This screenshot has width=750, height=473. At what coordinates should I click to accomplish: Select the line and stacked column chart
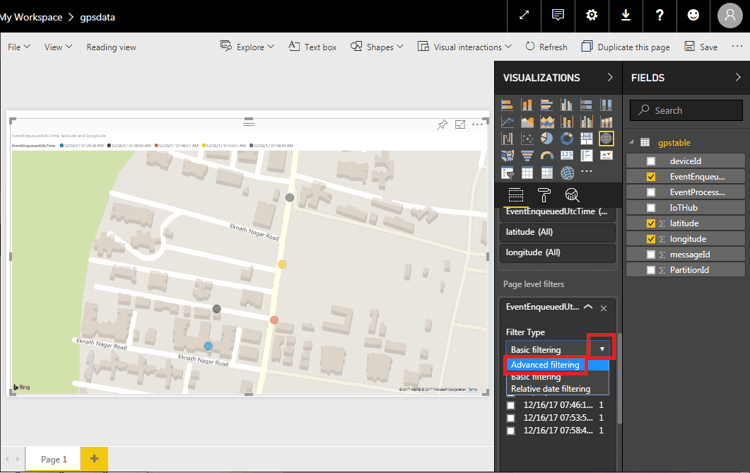pos(567,122)
